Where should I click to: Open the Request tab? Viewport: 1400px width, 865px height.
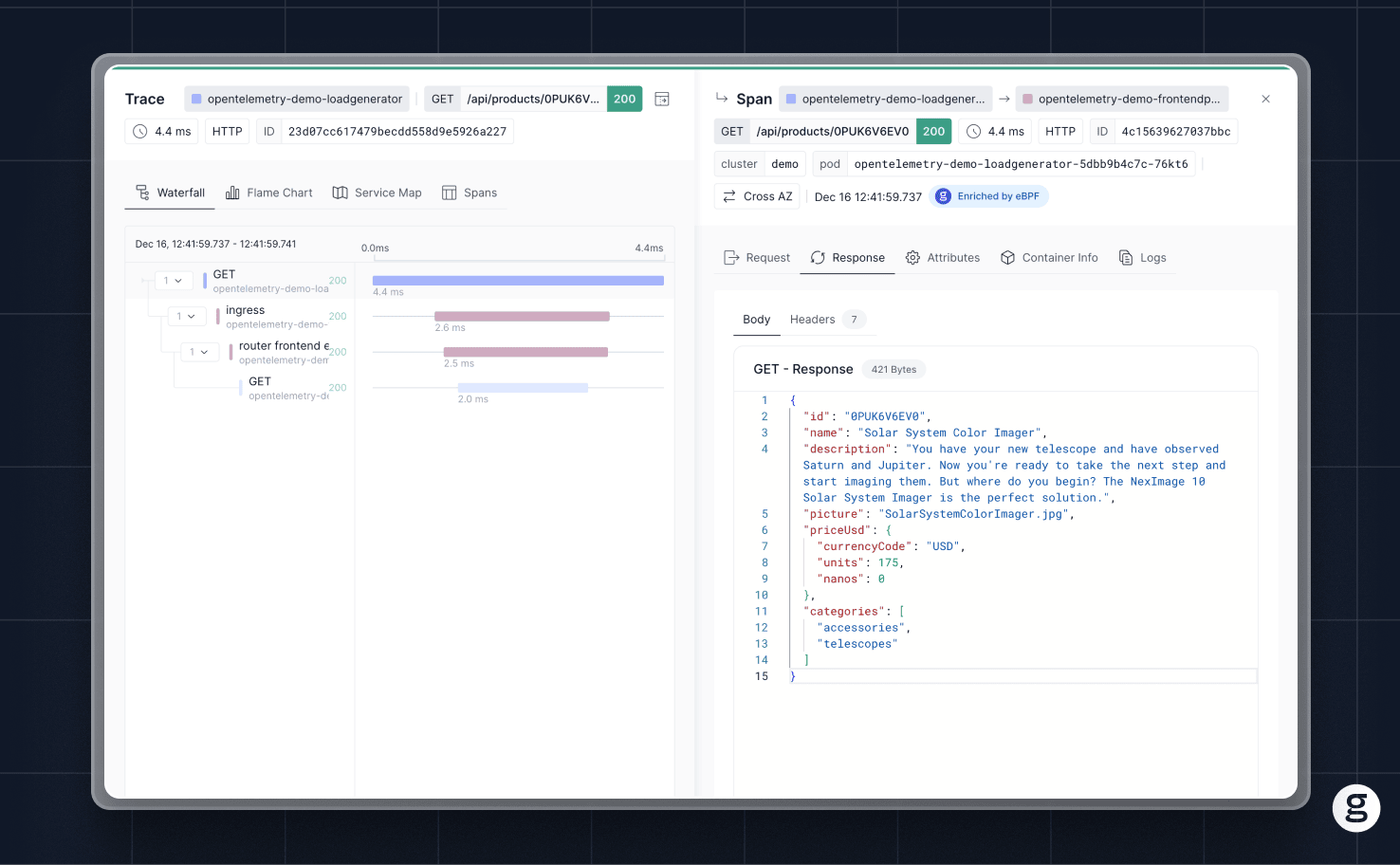pyautogui.click(x=757, y=257)
